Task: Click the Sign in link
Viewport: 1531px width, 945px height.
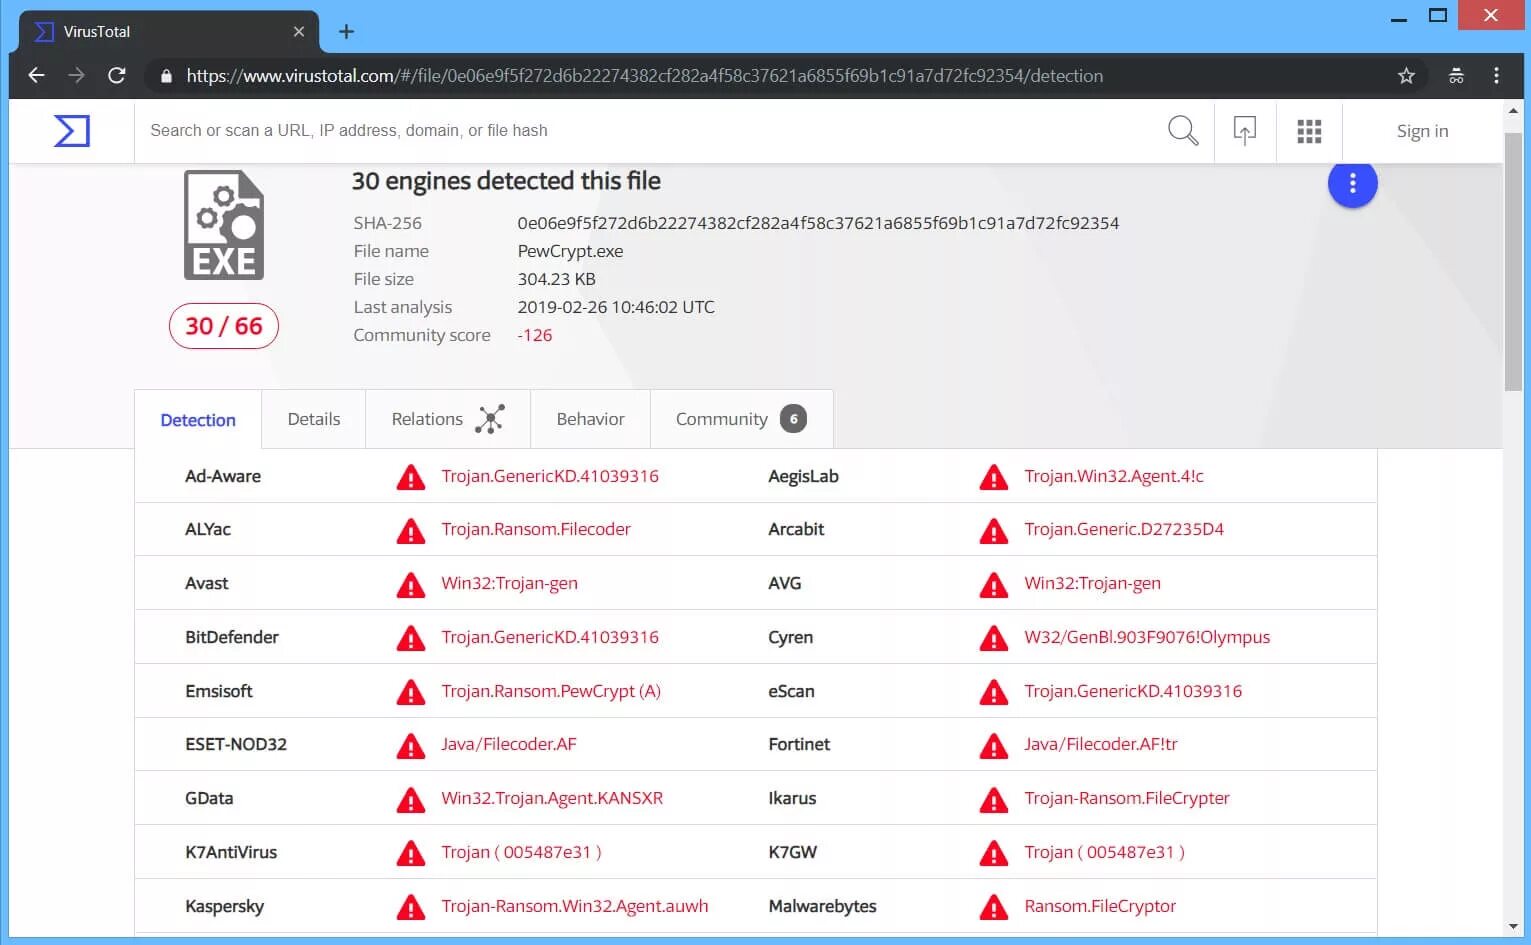Action: (1422, 131)
